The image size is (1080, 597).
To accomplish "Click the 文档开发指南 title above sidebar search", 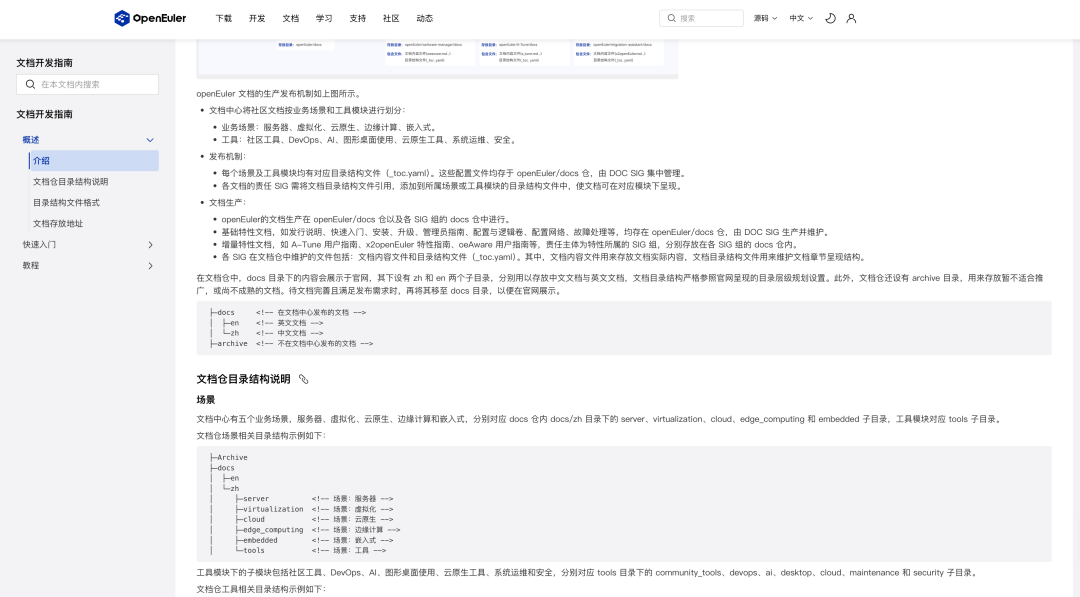I will point(45,63).
